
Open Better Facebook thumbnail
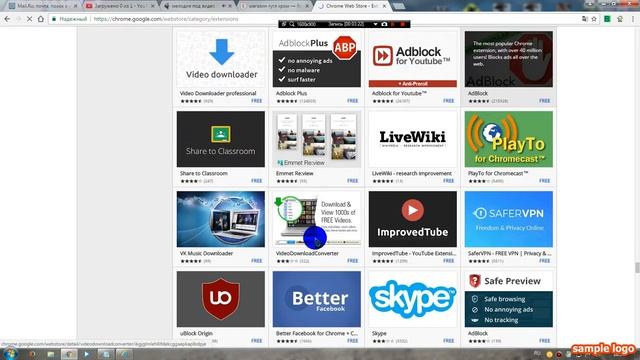pyautogui.click(x=317, y=299)
